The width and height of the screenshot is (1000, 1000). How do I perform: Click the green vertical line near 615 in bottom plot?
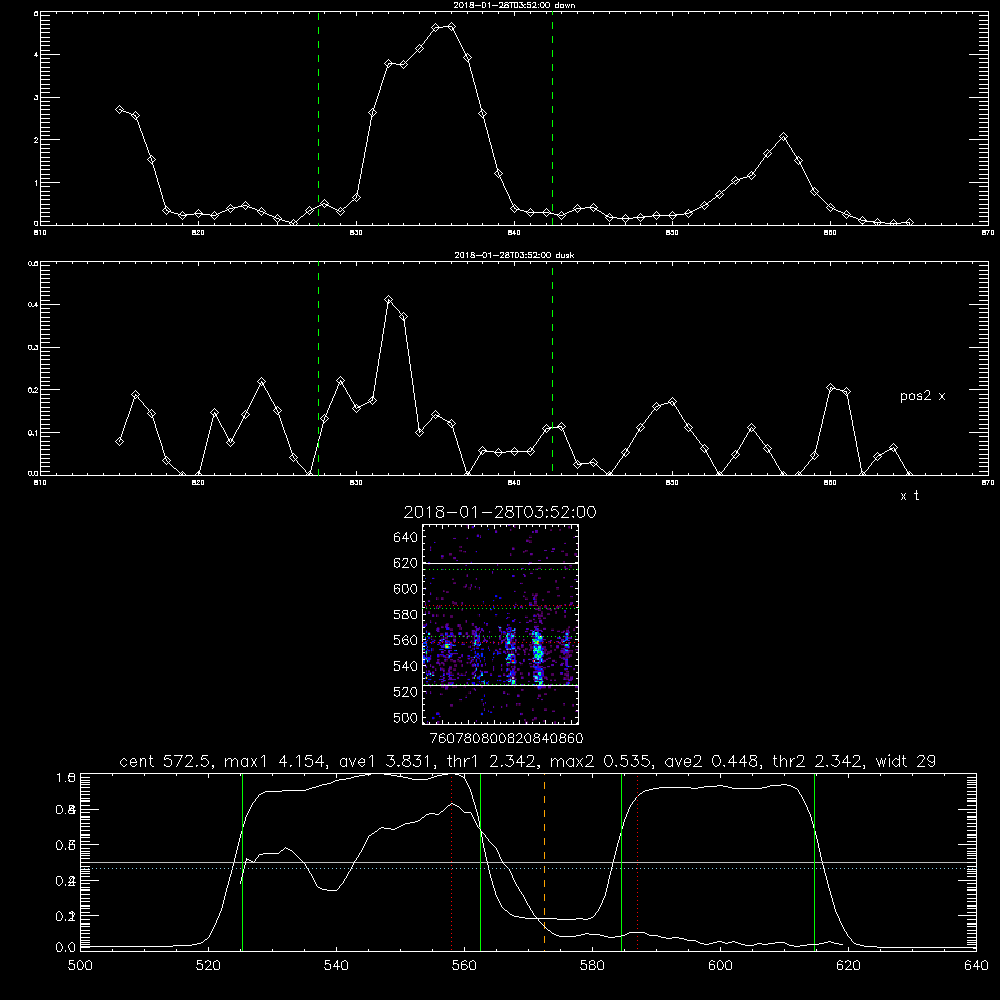(814, 861)
